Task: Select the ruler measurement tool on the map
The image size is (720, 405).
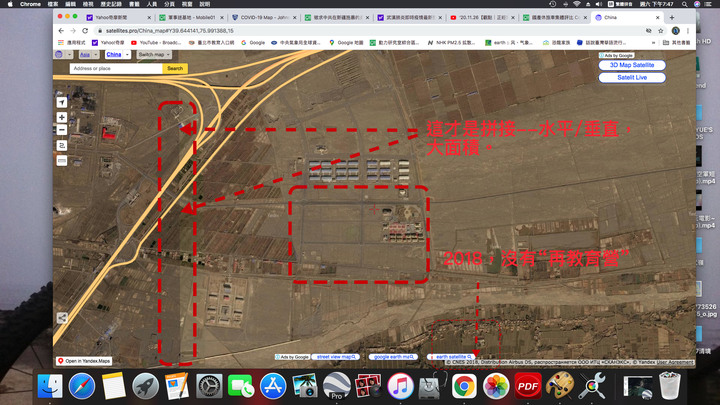Action: [x=62, y=161]
